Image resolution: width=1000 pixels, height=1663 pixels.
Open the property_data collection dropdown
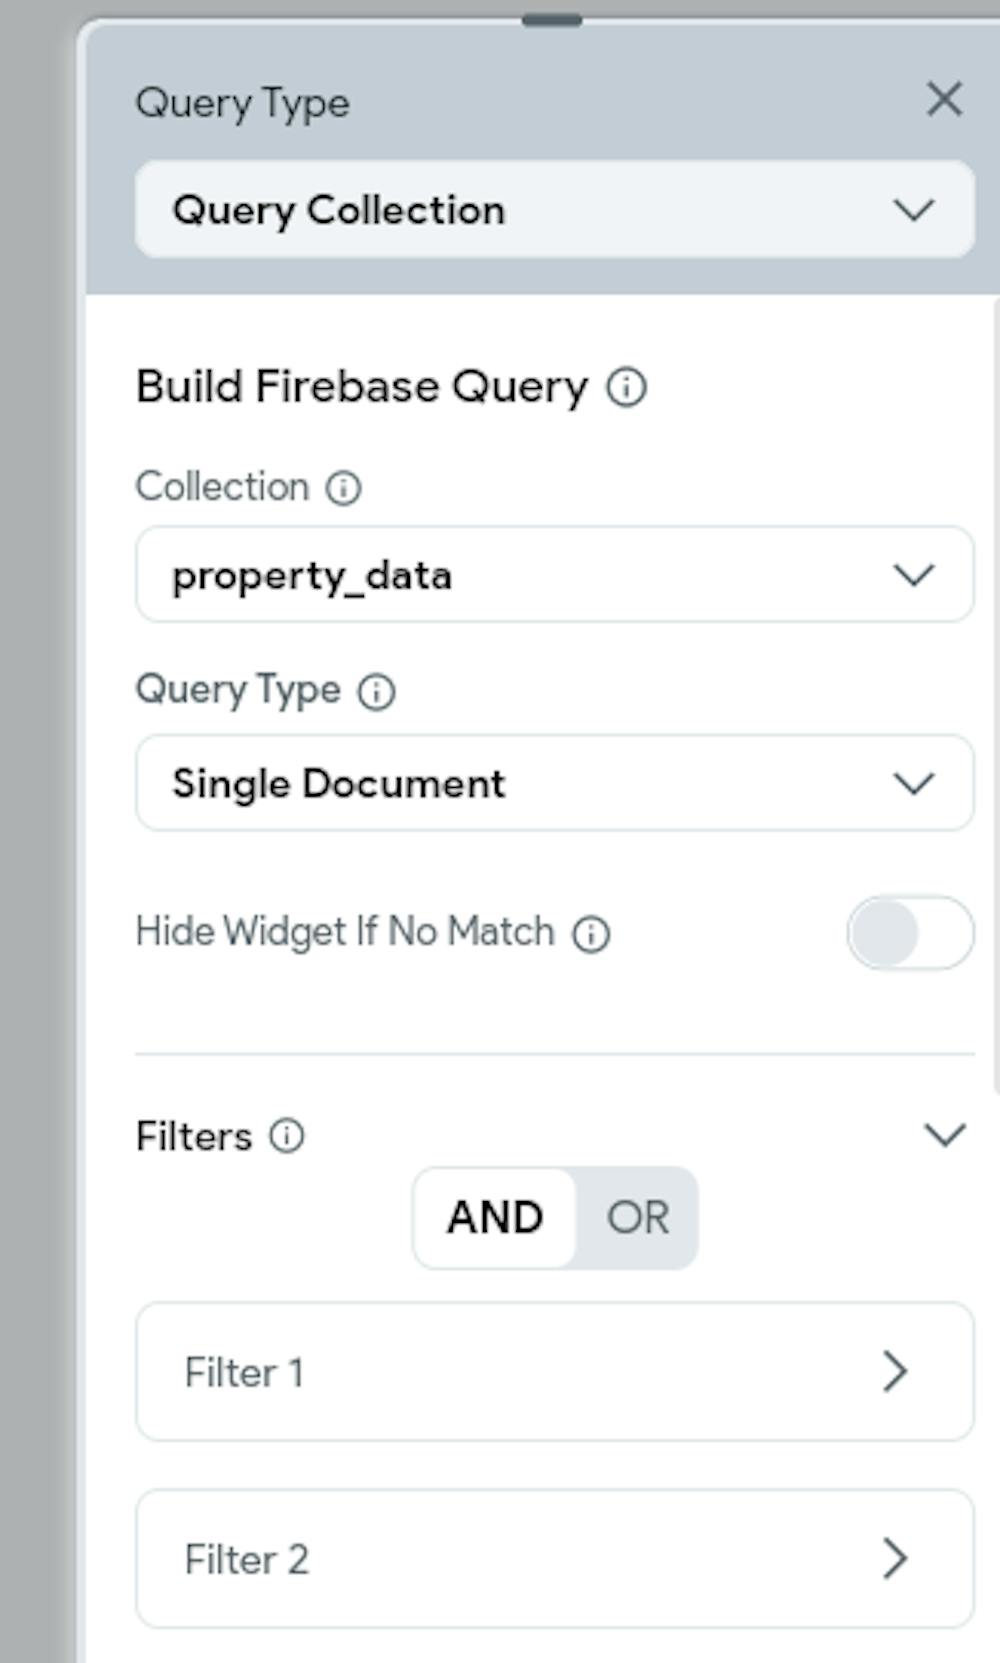tap(554, 575)
